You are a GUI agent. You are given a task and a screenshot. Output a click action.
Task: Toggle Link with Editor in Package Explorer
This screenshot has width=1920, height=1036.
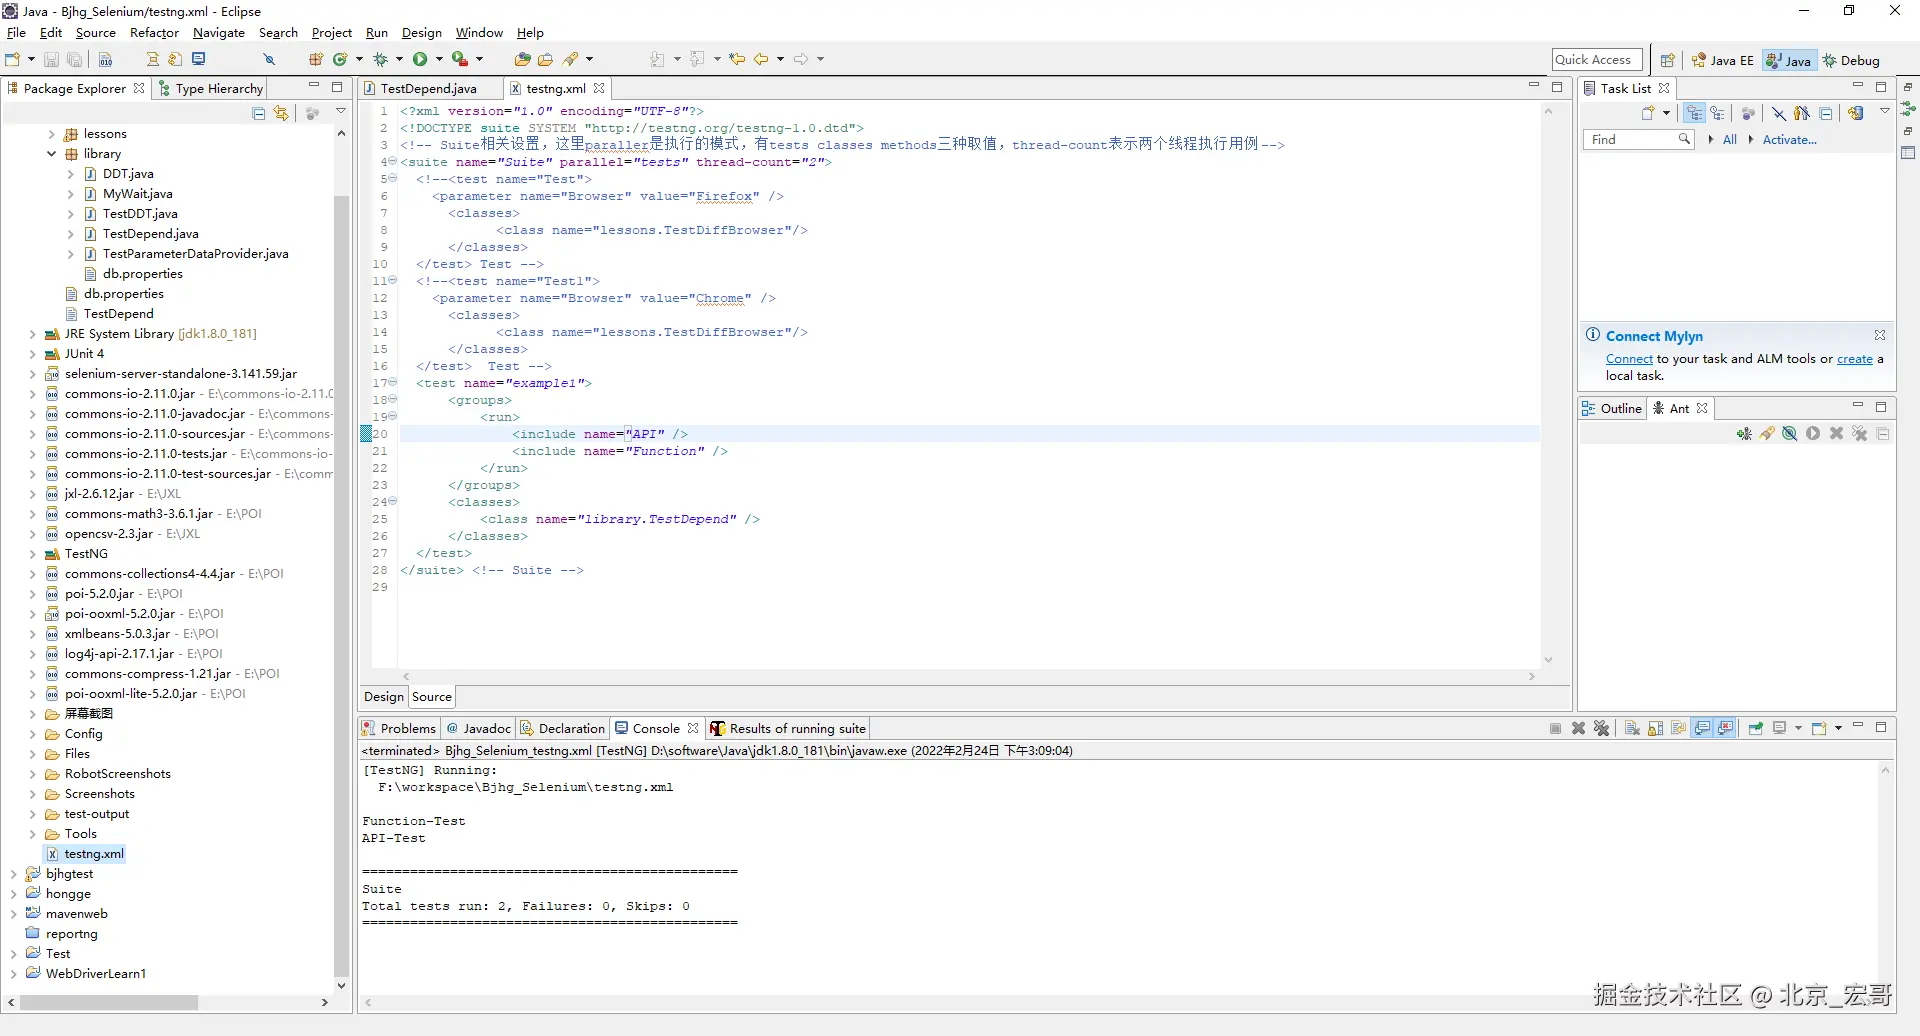[x=281, y=113]
